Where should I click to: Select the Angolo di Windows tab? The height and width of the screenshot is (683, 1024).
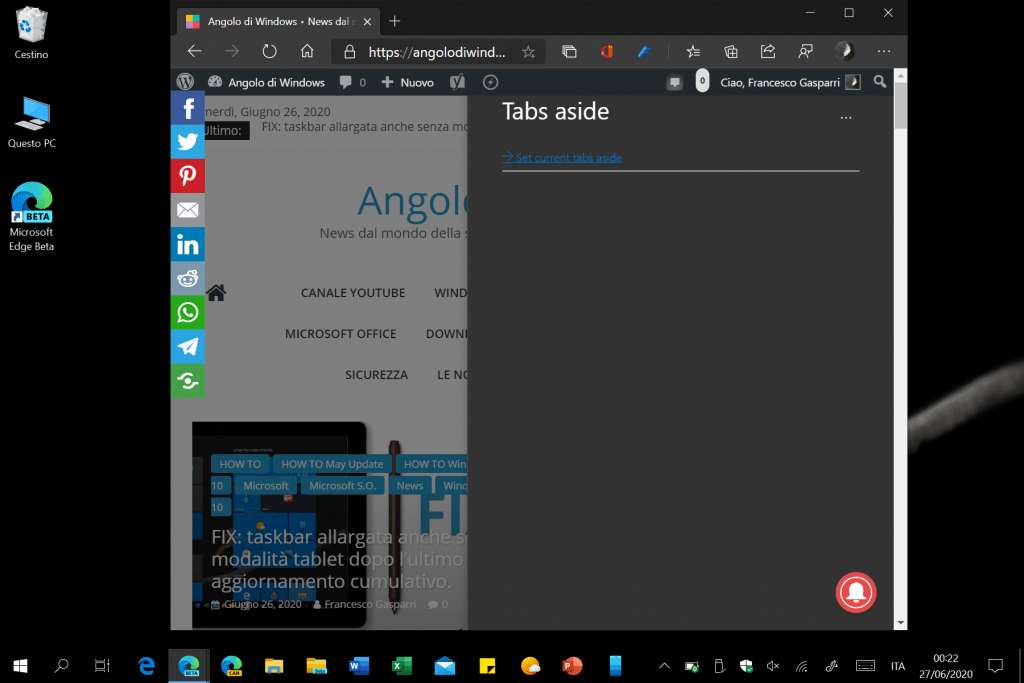pyautogui.click(x=270, y=20)
